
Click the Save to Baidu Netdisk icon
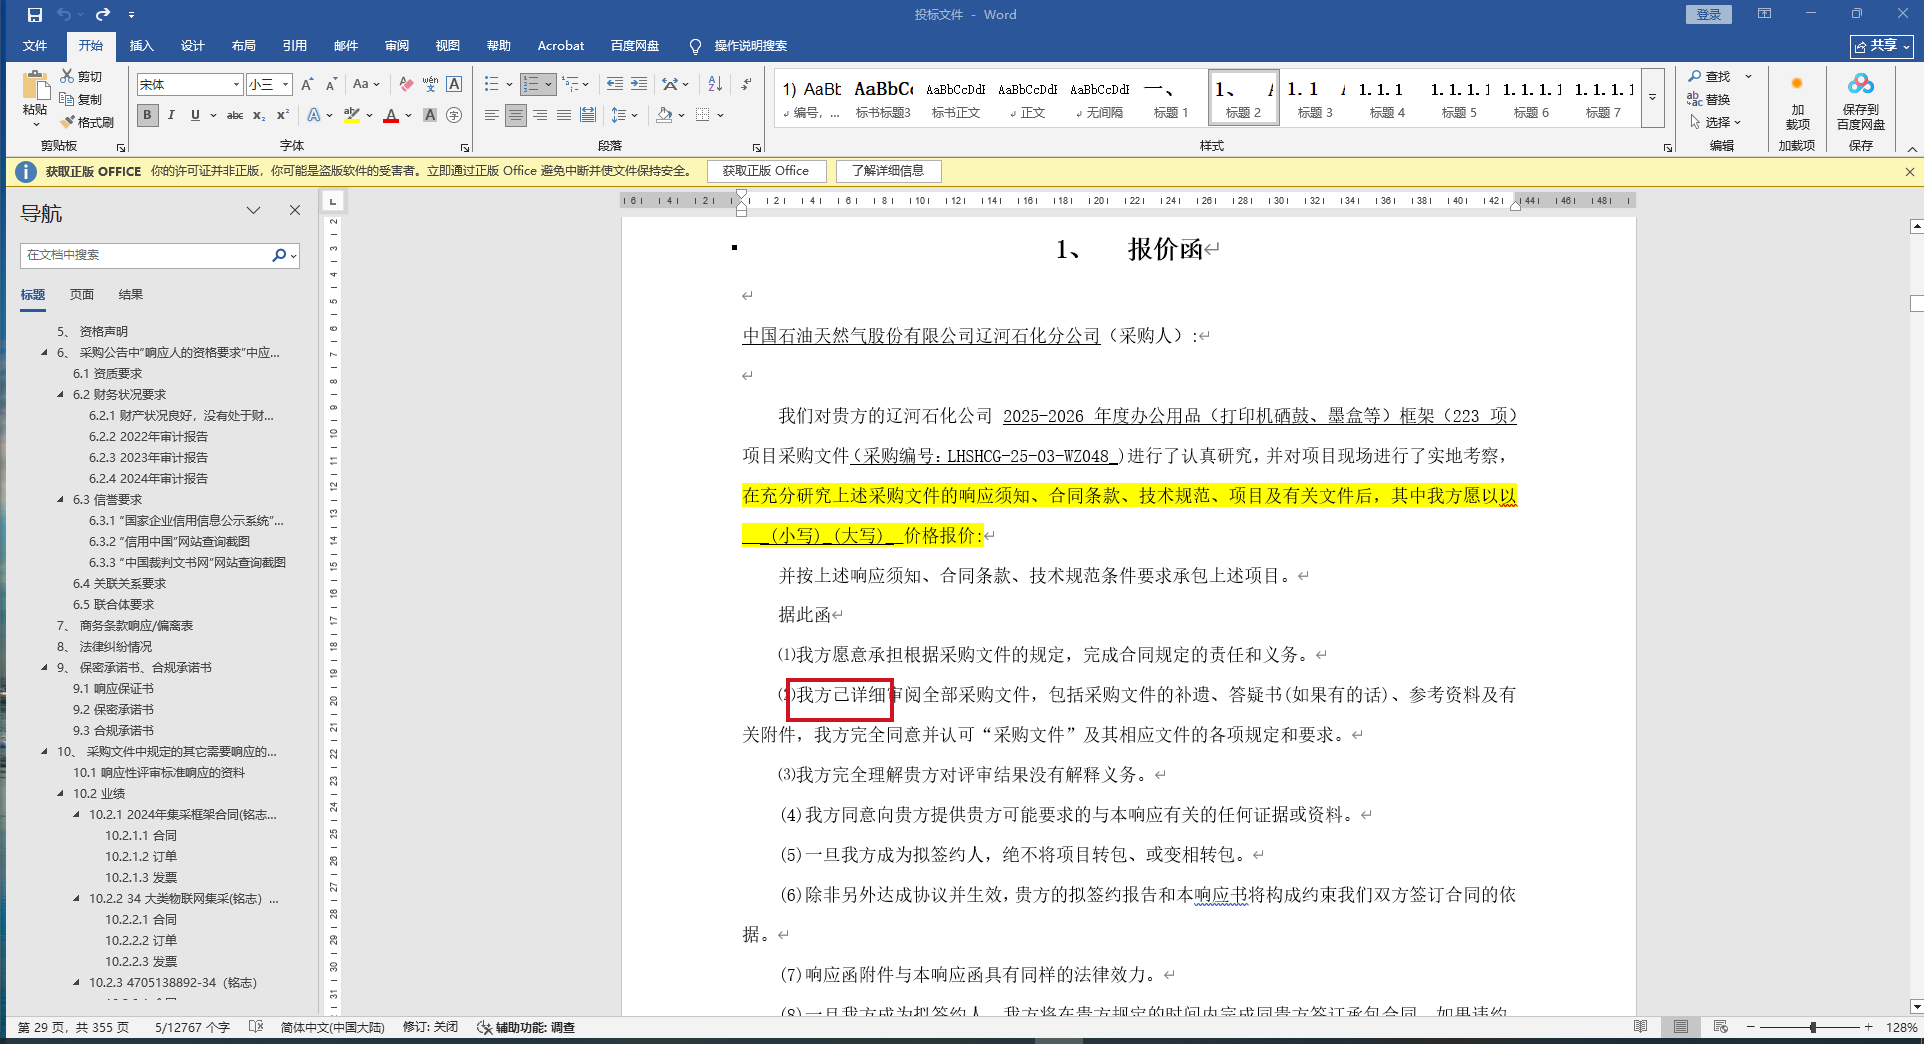pos(1860,84)
